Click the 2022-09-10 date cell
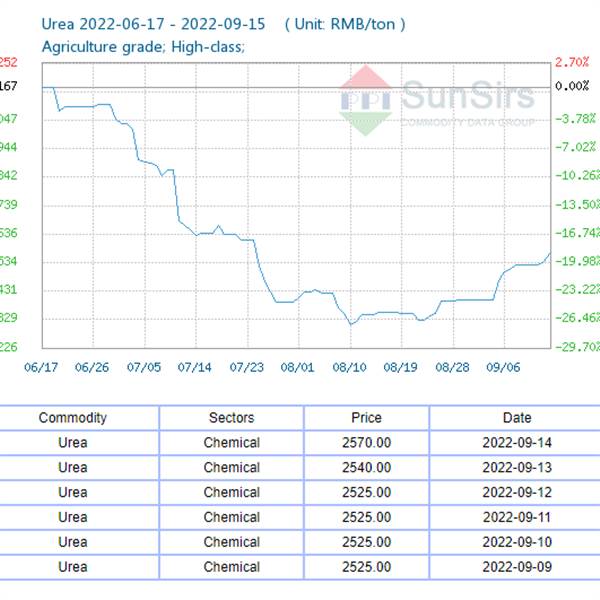 [517, 542]
